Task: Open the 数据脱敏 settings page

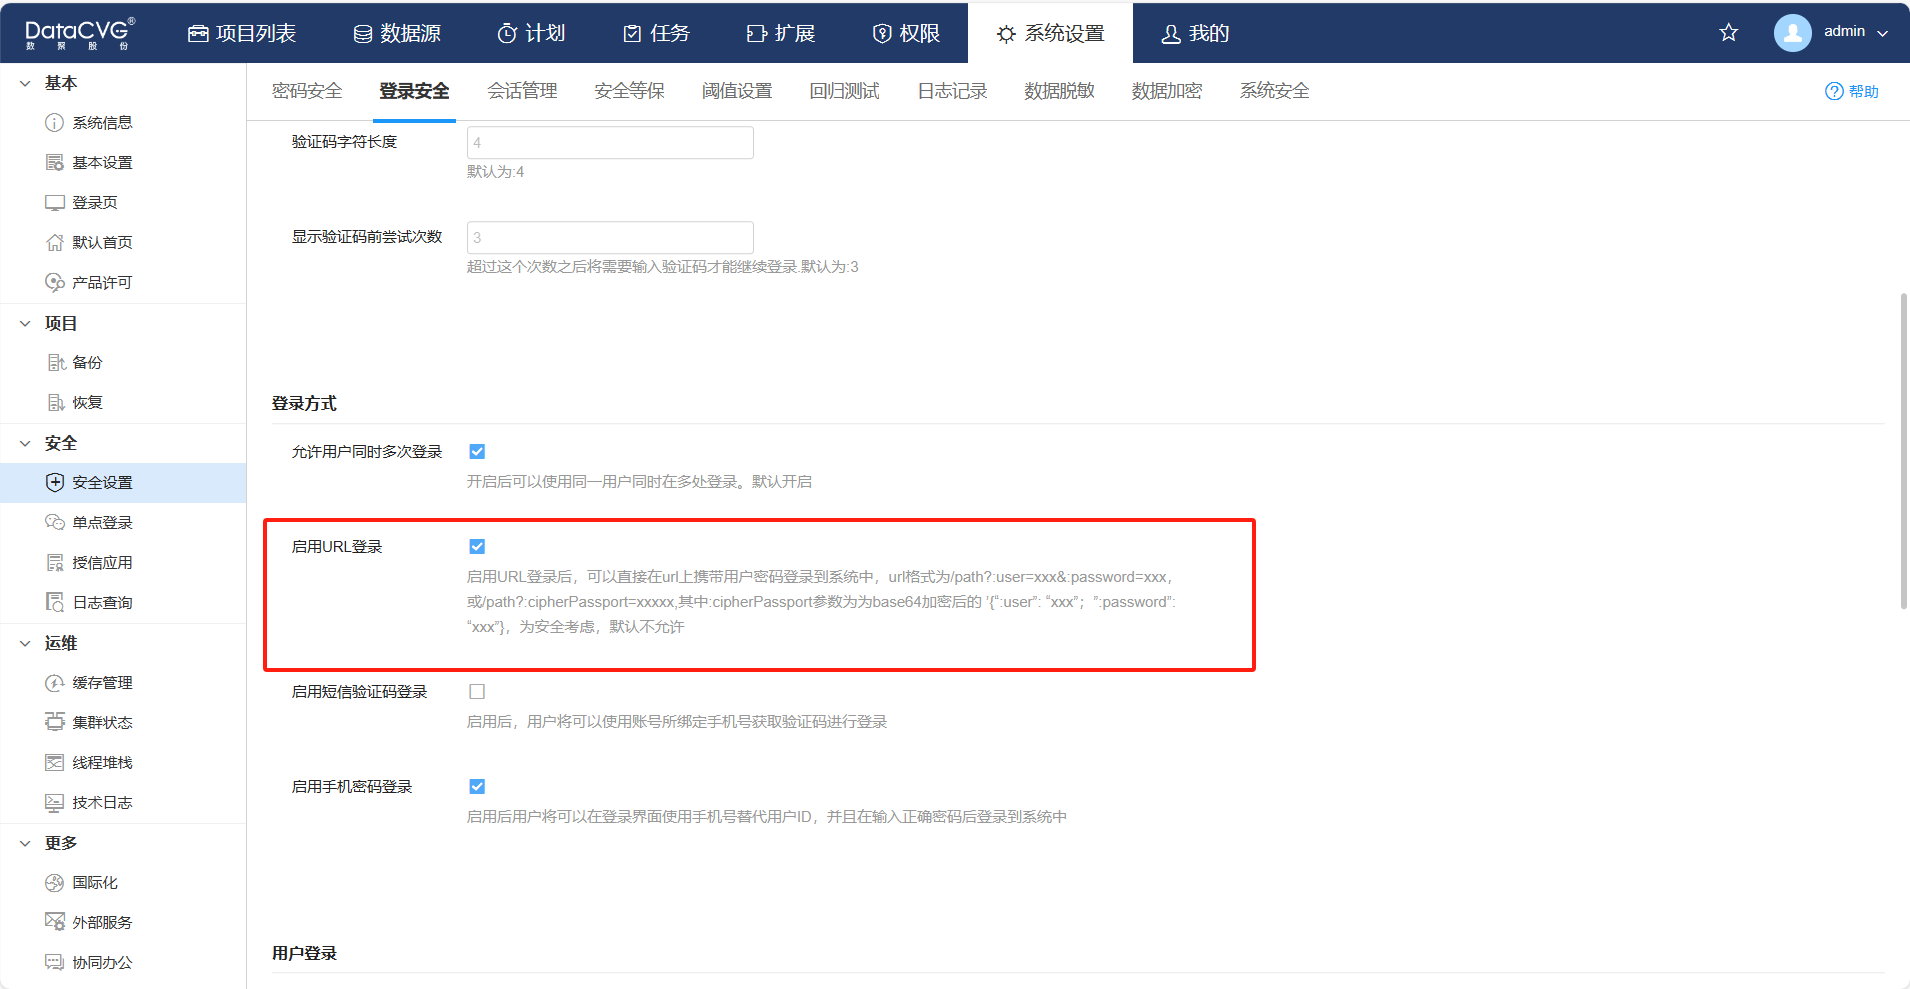Action: (x=1057, y=90)
